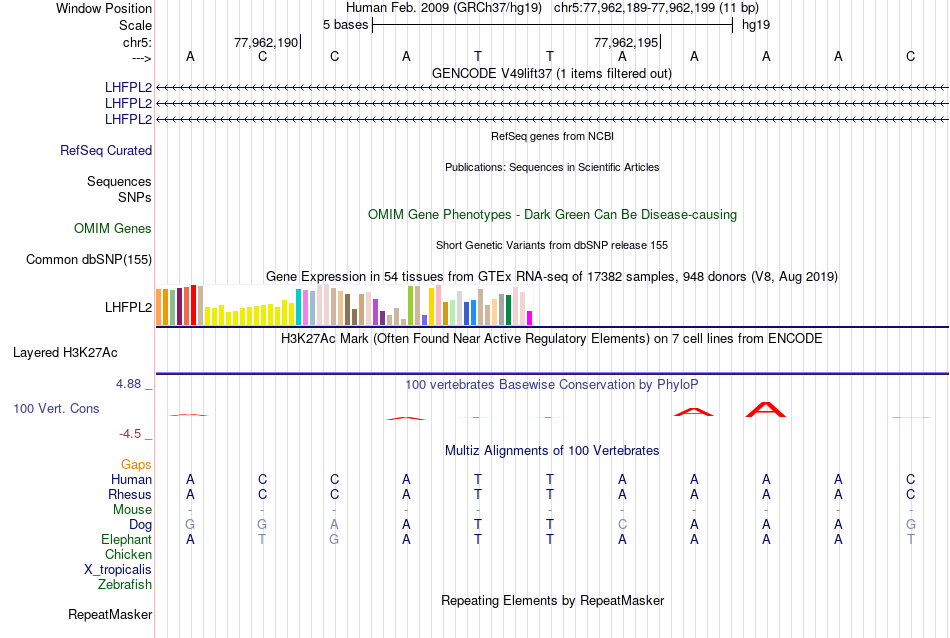Click the Human Feb. 2009 (GRCh37/hg19) title
Image resolution: width=950 pixels, height=638 pixels.
click(x=445, y=8)
